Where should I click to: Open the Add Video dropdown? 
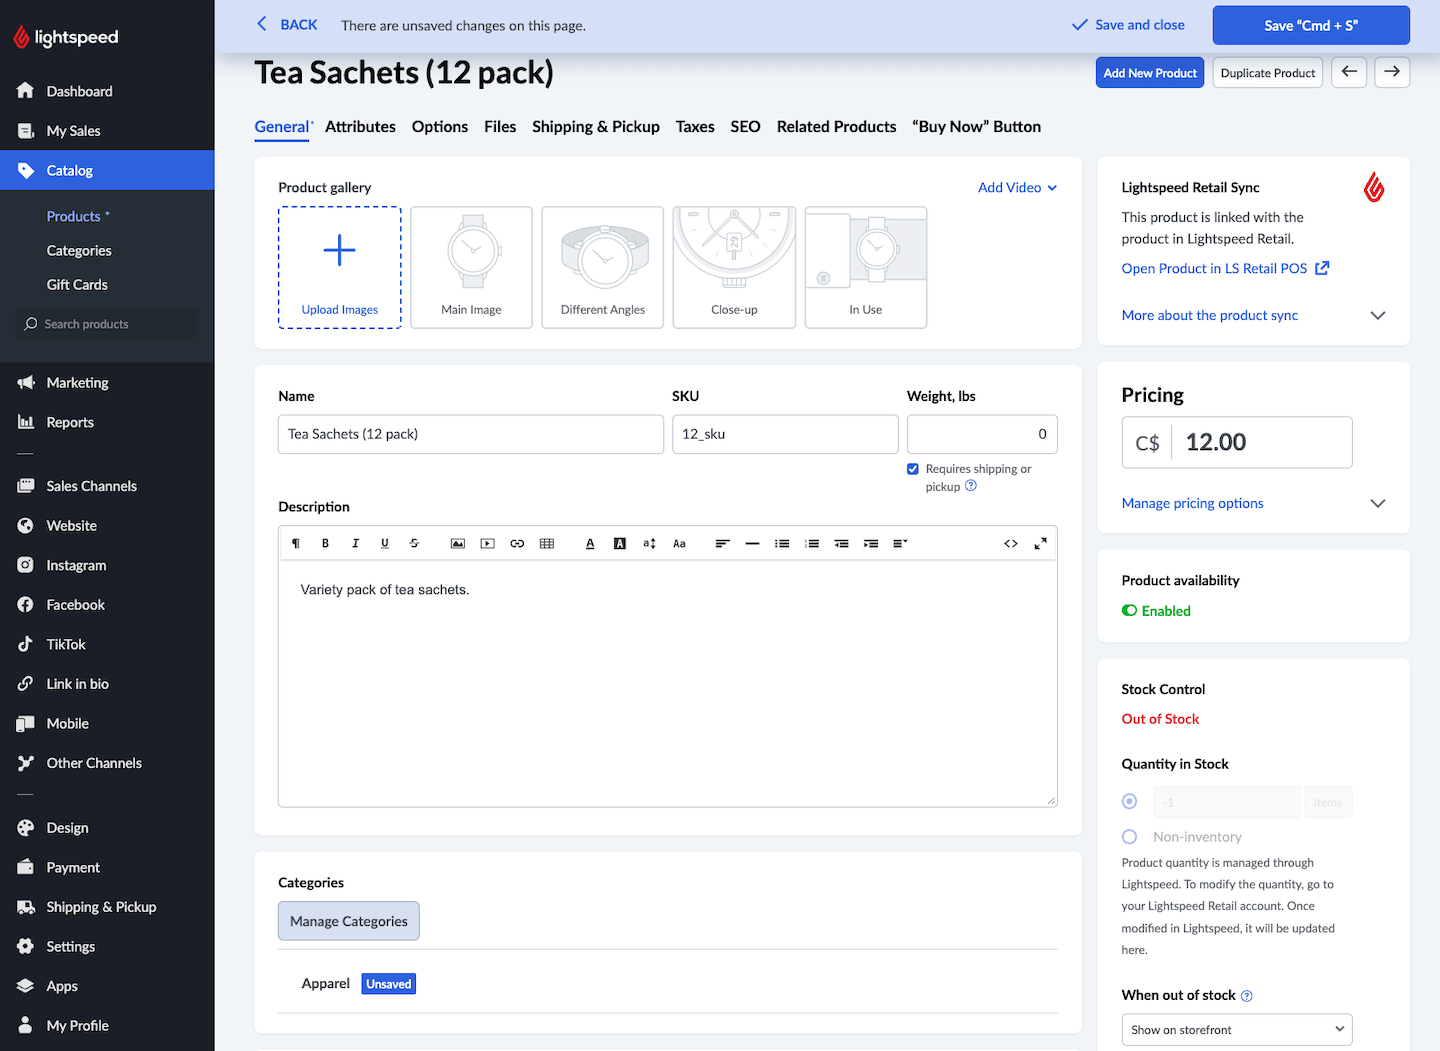1017,188
